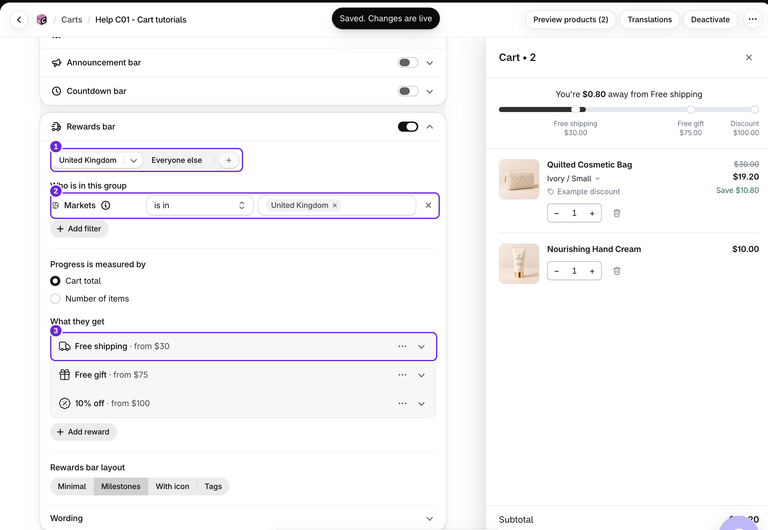Viewport: 768px width, 530px height.
Task: Add a new group with the plus icon
Action: (229, 160)
